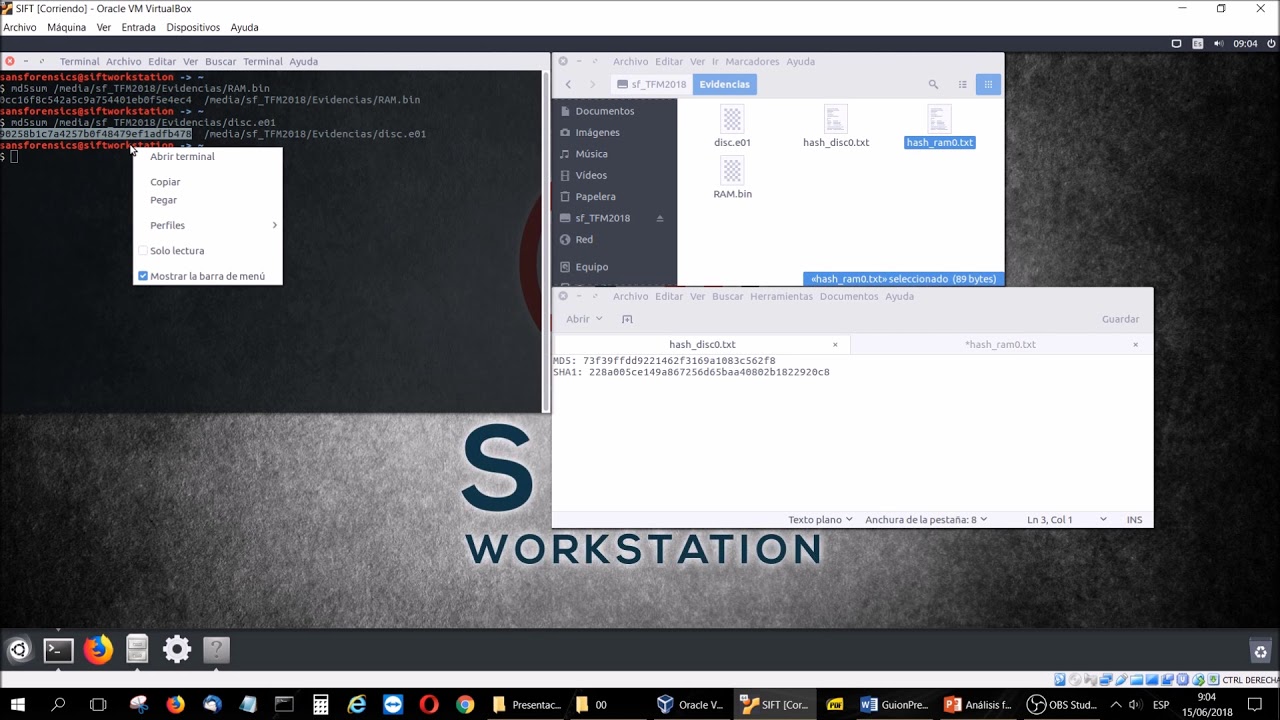The width and height of the screenshot is (1280, 720).
Task: Expand the Perfiles submenu
Action: point(208,225)
